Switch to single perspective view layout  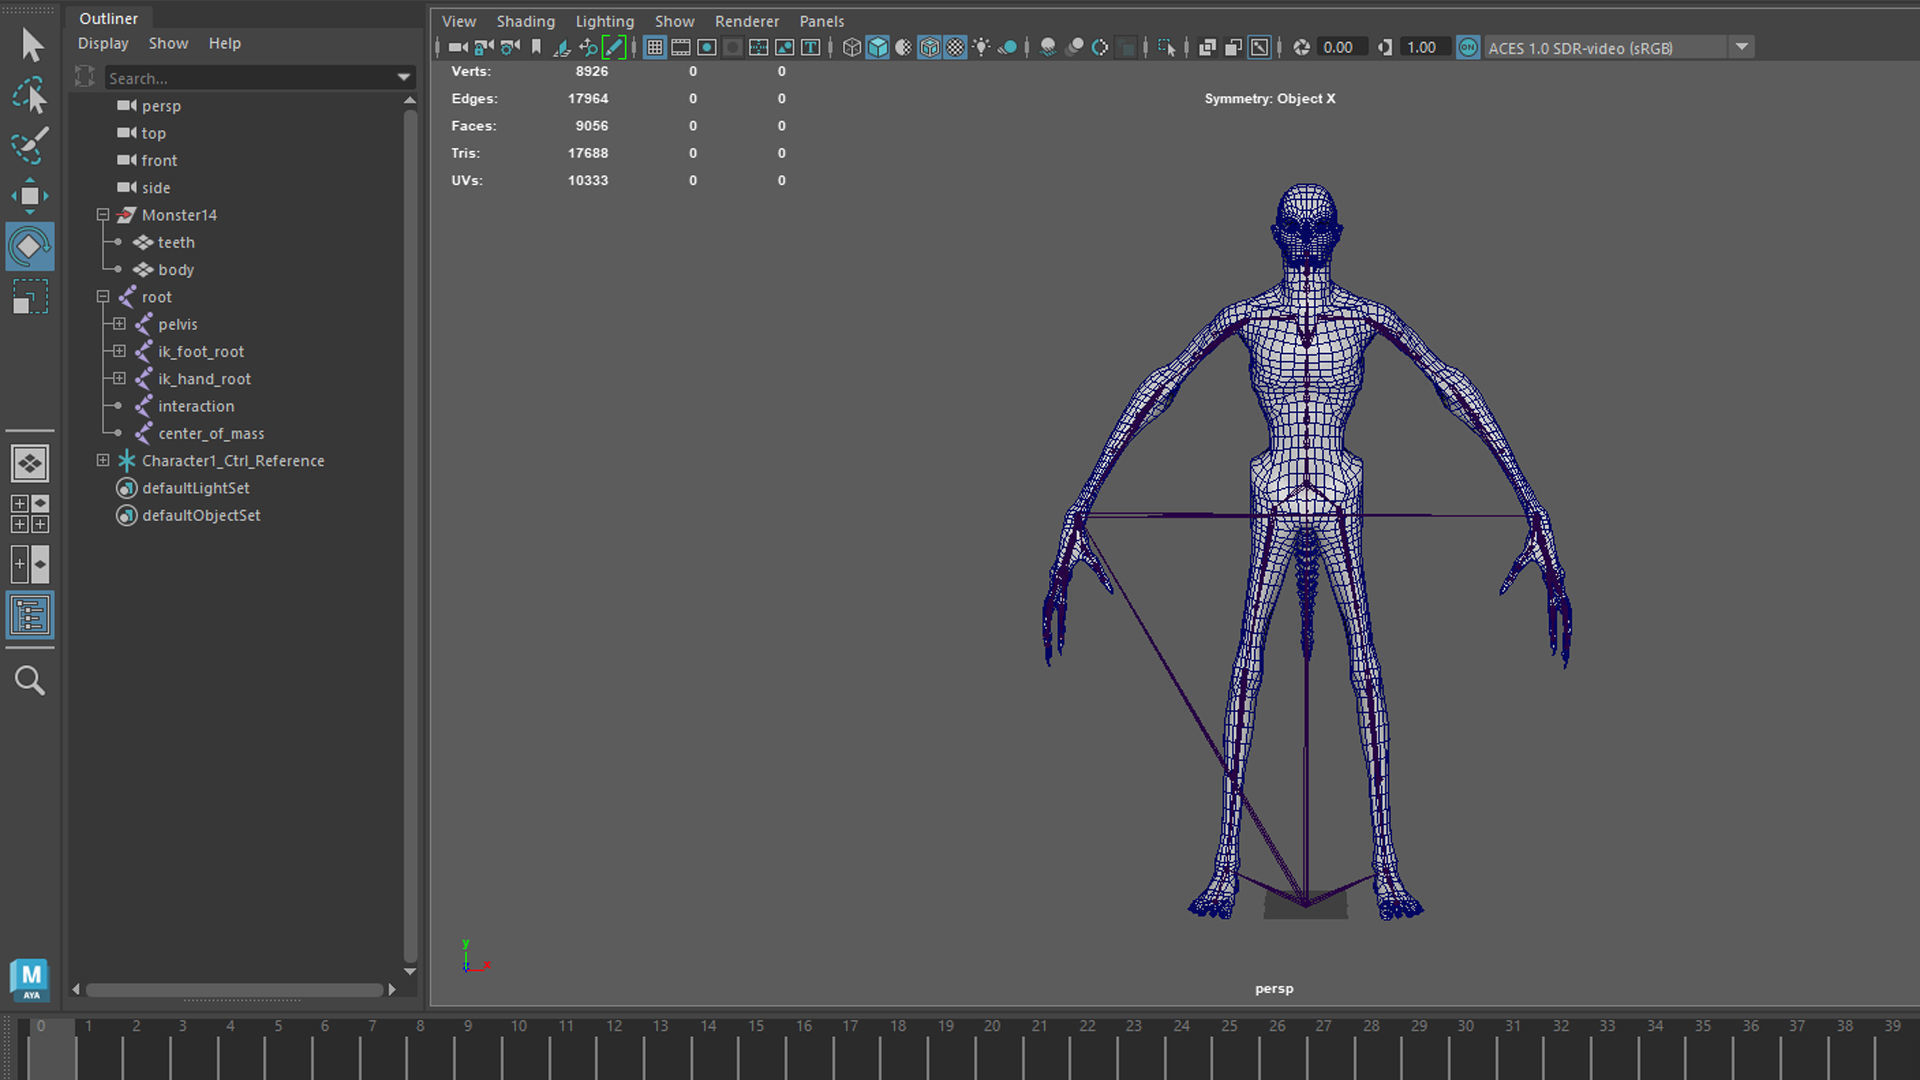(x=30, y=463)
